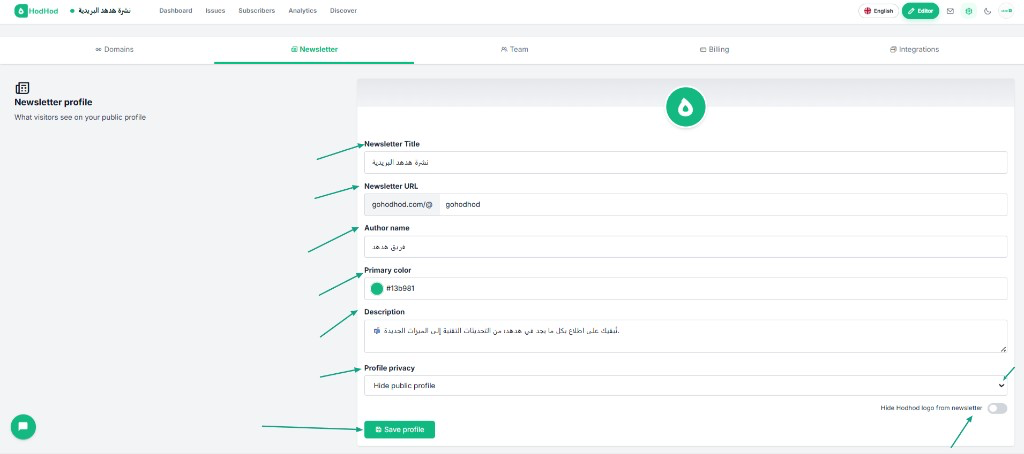Open Analytics page
Image resolution: width=1024 pixels, height=454 pixels.
click(302, 11)
